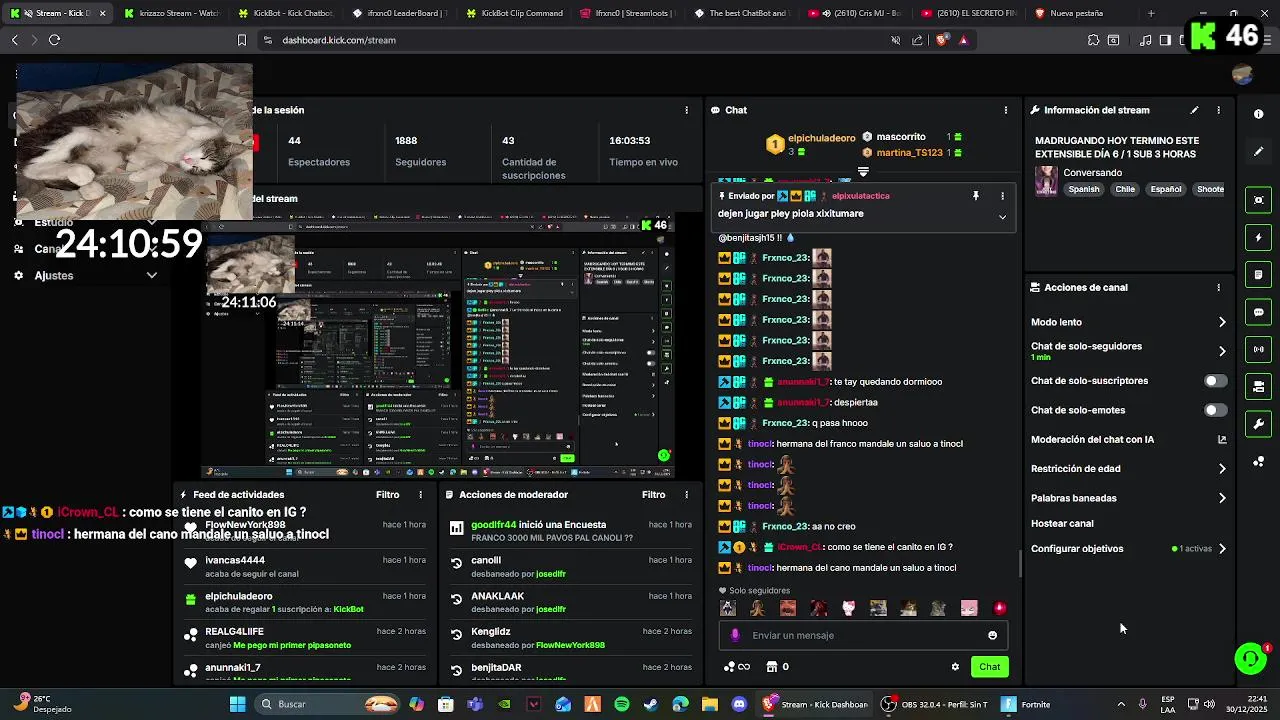Screen dimensions: 1280x720
Task: Toggle Chat de solo-suscriptores switch
Action: pos(1215,381)
